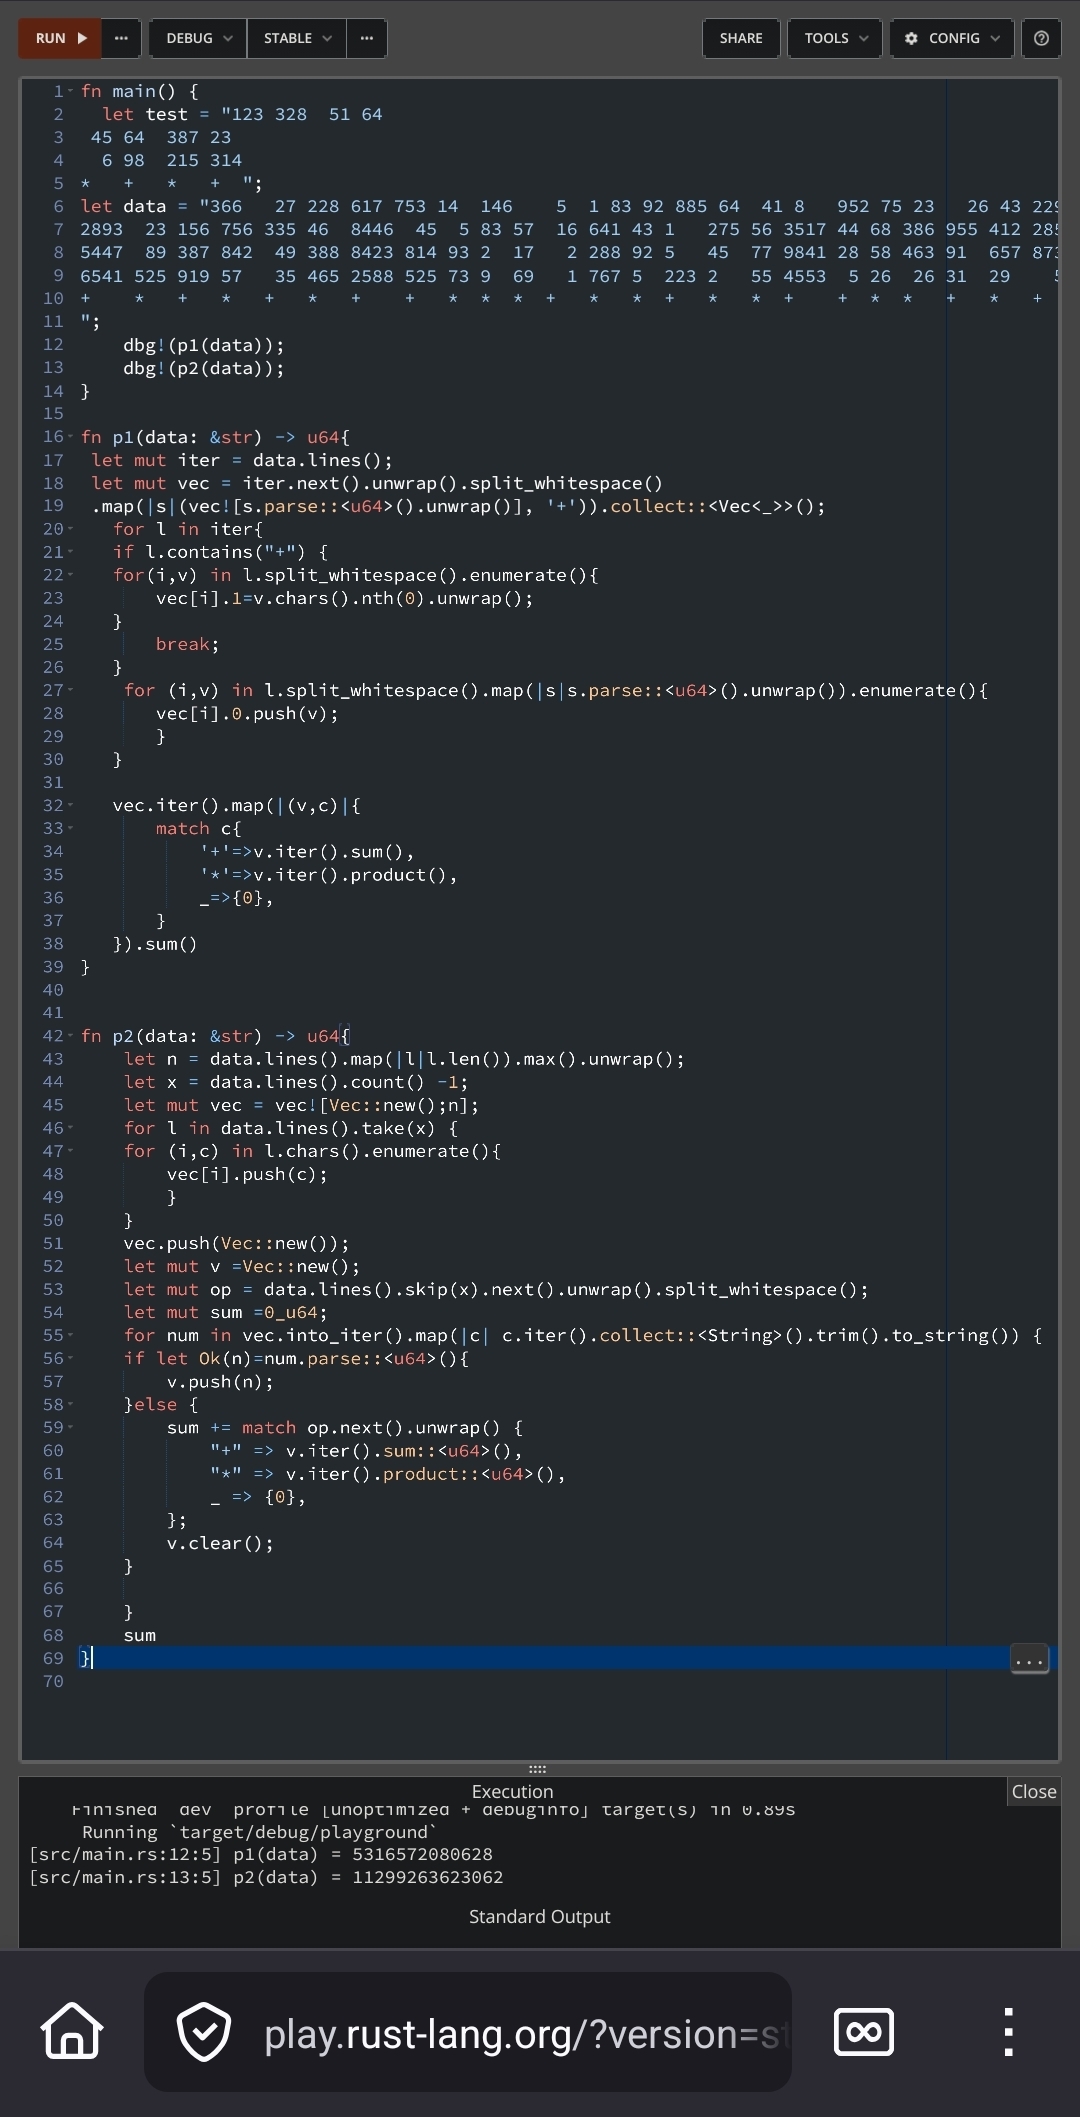Open the DEBUG mode dropdown
Viewport: 1080px width, 2117px height.
pyautogui.click(x=199, y=38)
